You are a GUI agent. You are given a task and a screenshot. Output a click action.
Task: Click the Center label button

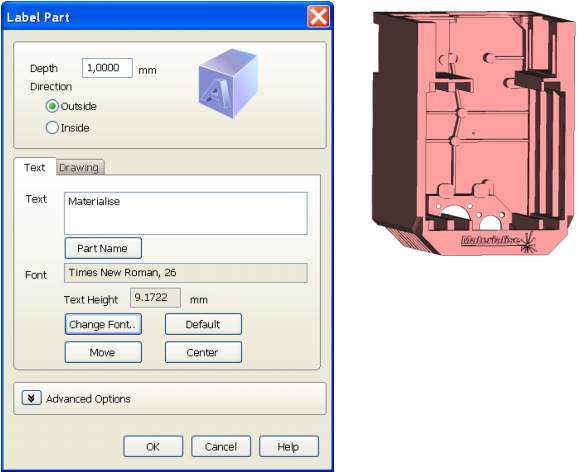[203, 352]
